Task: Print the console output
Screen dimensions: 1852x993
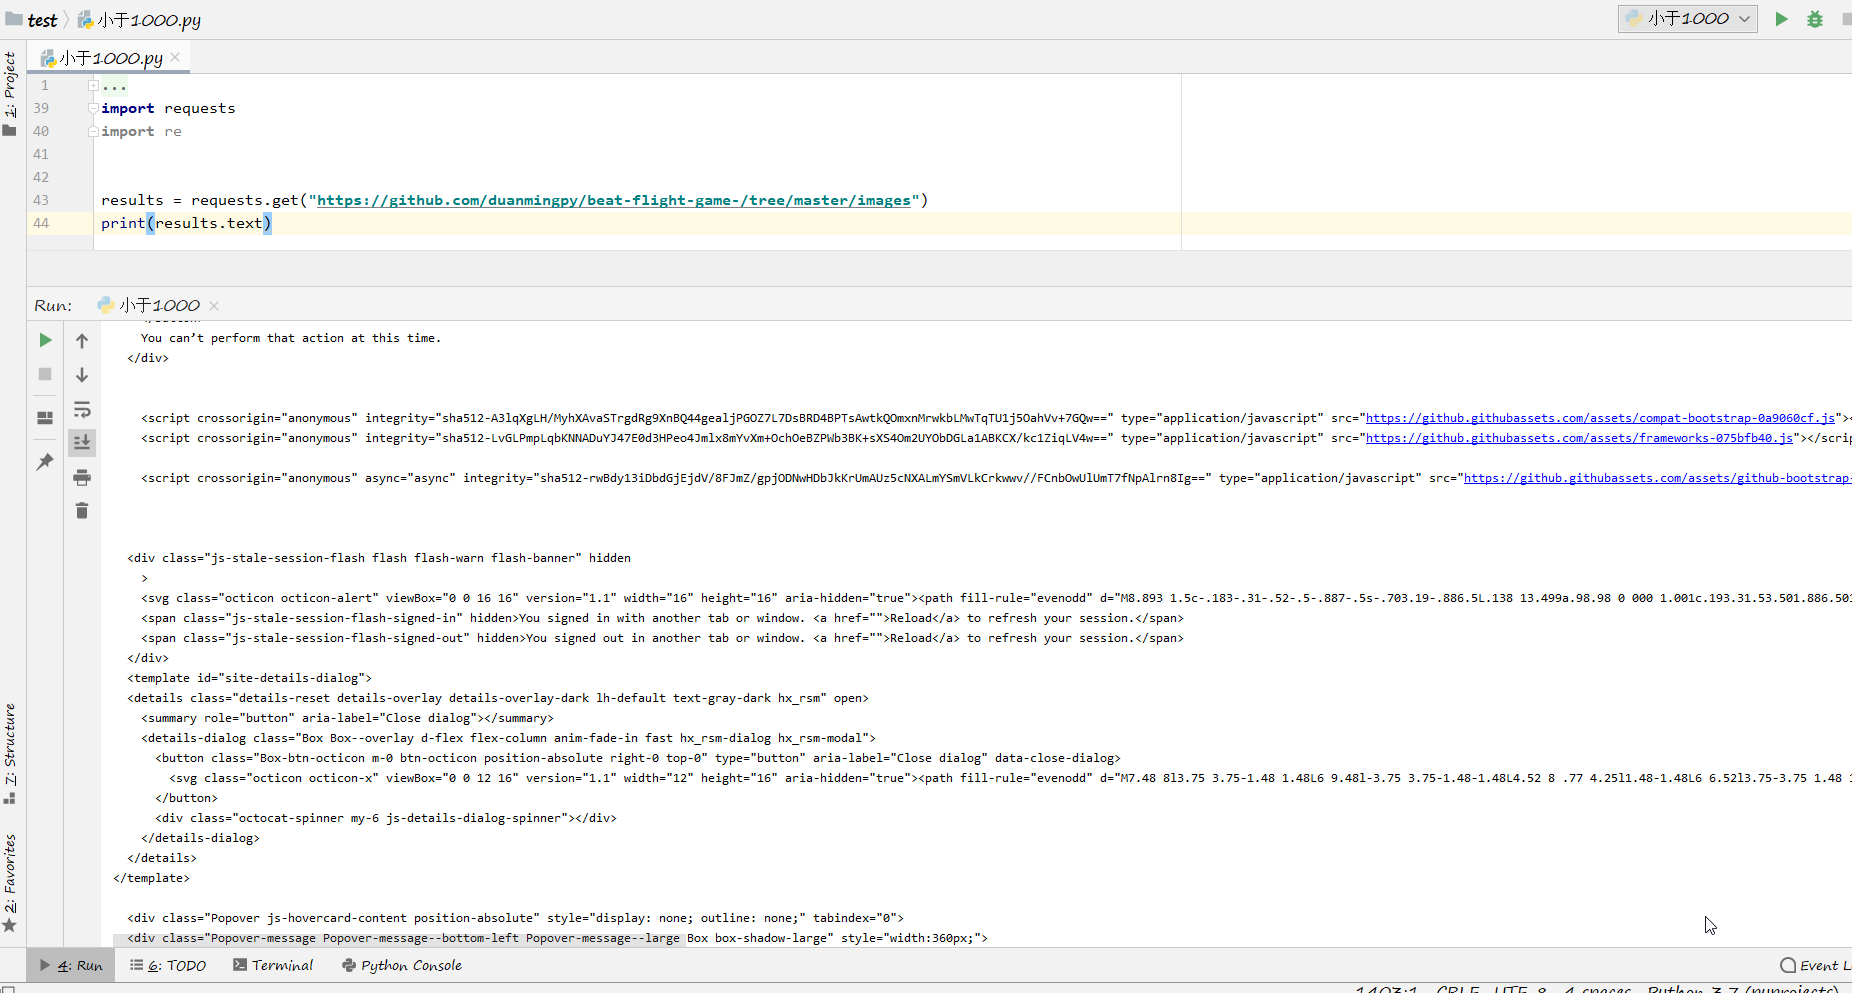Action: pos(82,477)
